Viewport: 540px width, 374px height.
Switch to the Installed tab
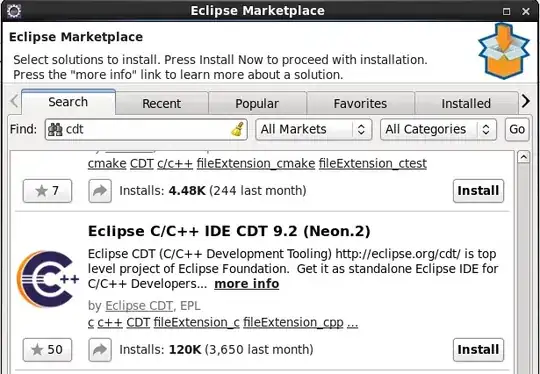(x=466, y=103)
